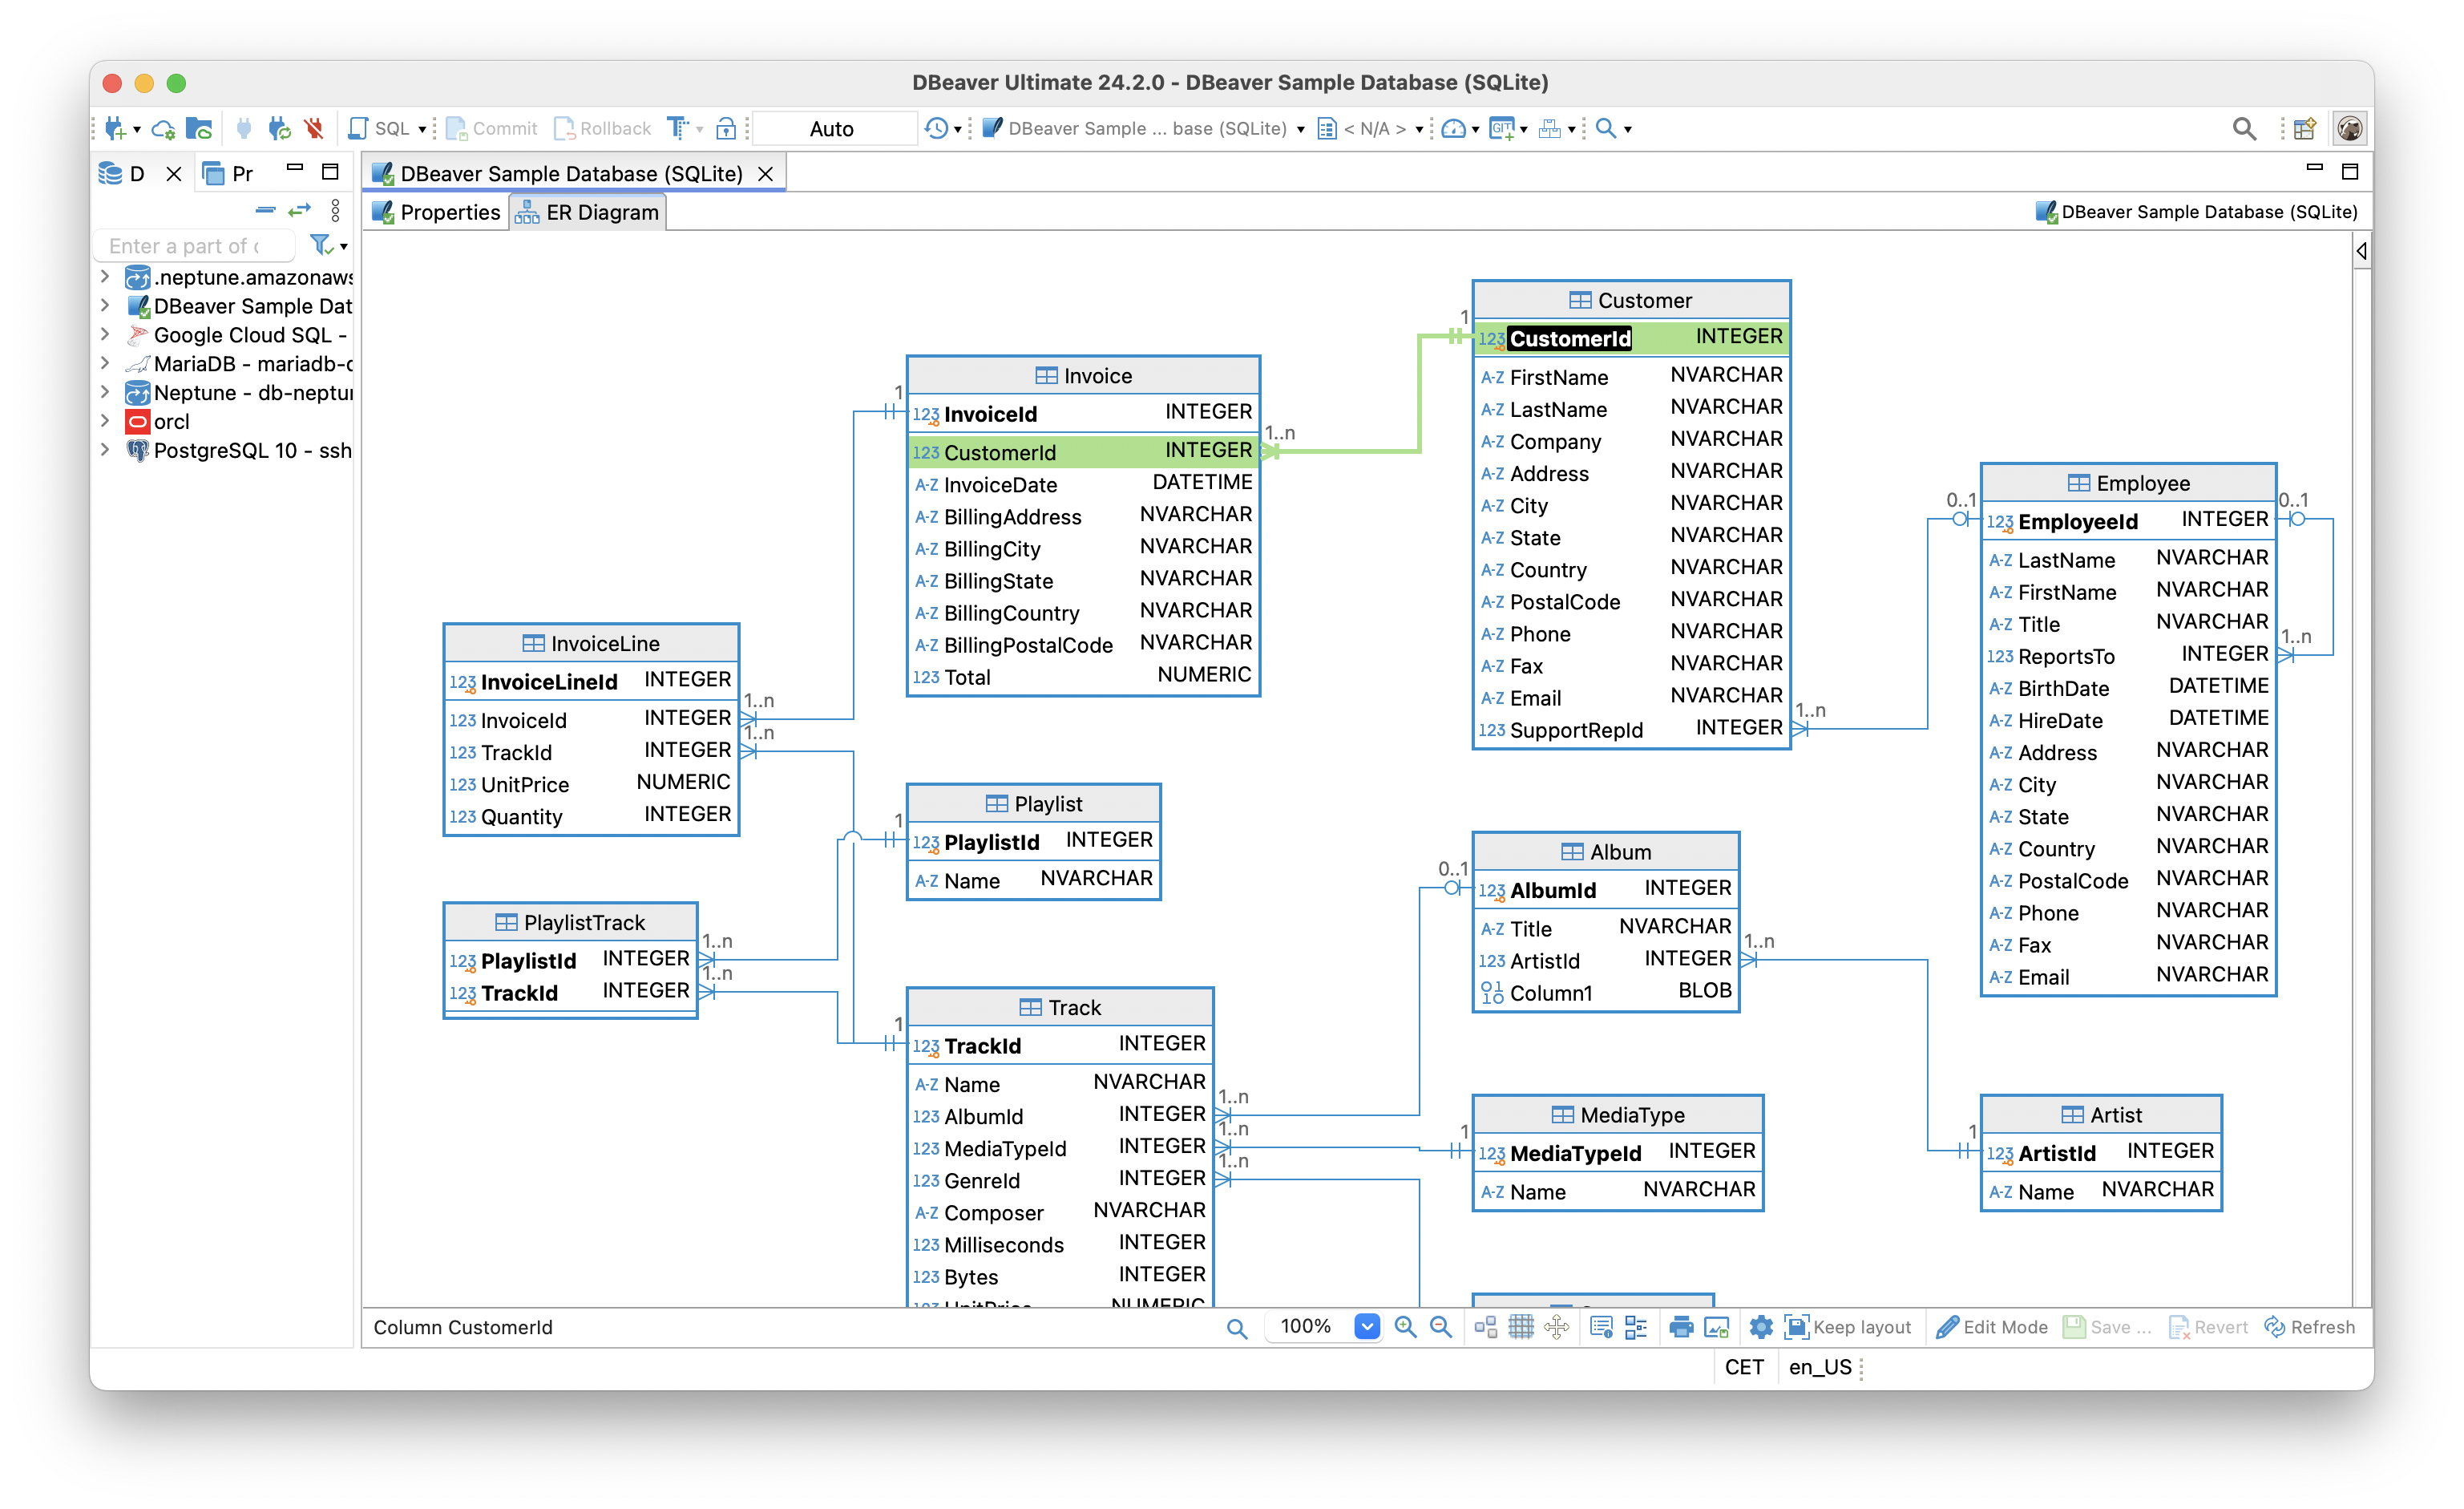Click the Reconnect plug icon
This screenshot has width=2464, height=1509.
pyautogui.click(x=279, y=128)
